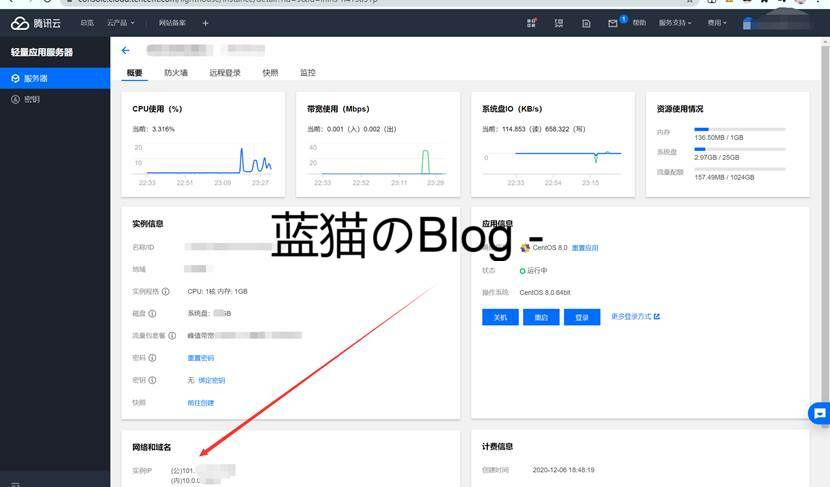The height and width of the screenshot is (487, 830).
Task: Switch to the 监控 tab
Action: 308,73
